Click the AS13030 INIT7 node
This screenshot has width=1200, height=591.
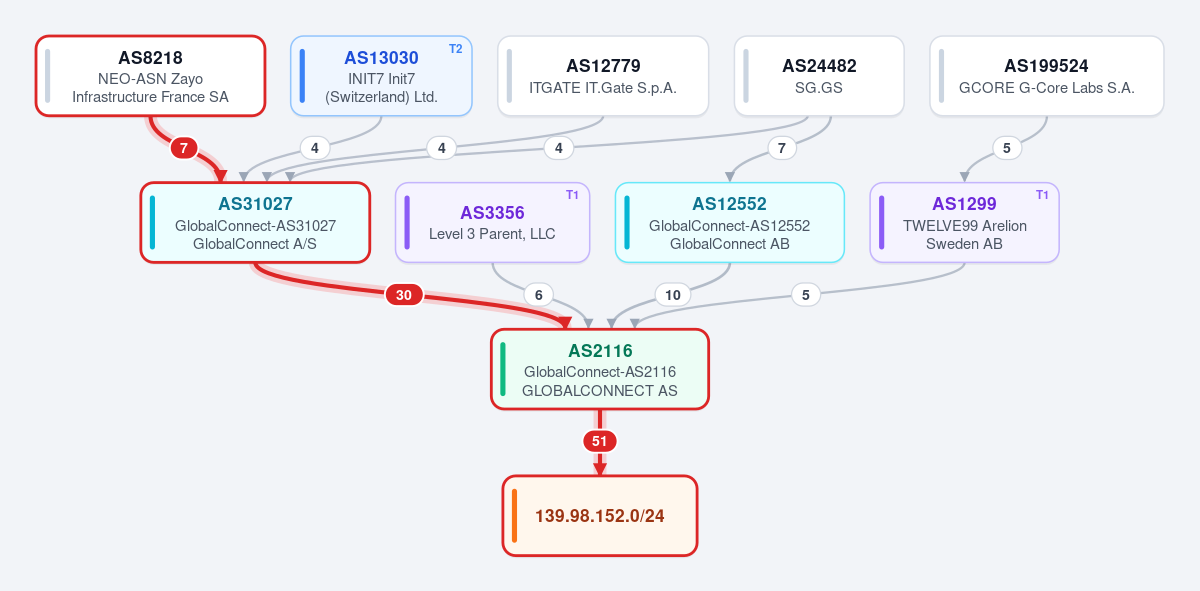click(x=381, y=76)
